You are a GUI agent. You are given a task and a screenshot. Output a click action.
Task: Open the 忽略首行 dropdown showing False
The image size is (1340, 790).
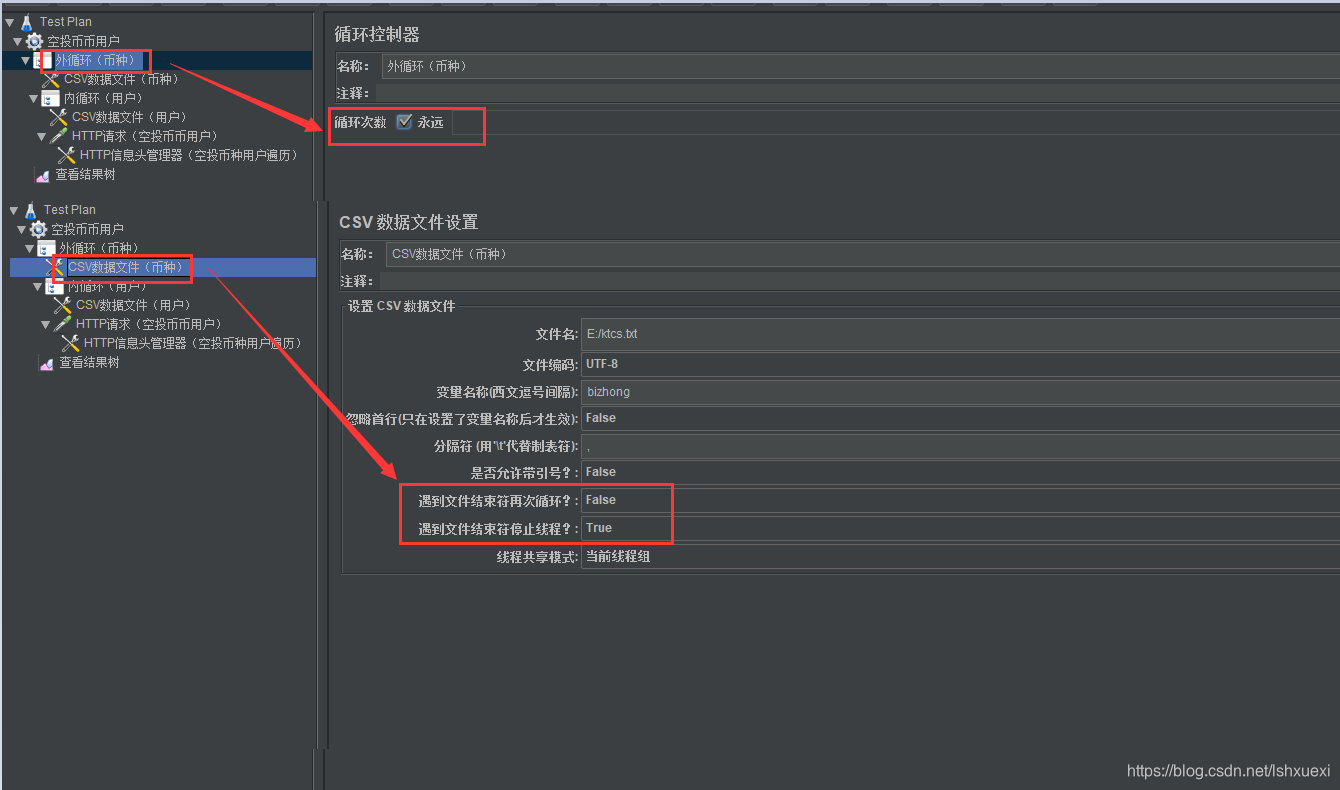960,418
